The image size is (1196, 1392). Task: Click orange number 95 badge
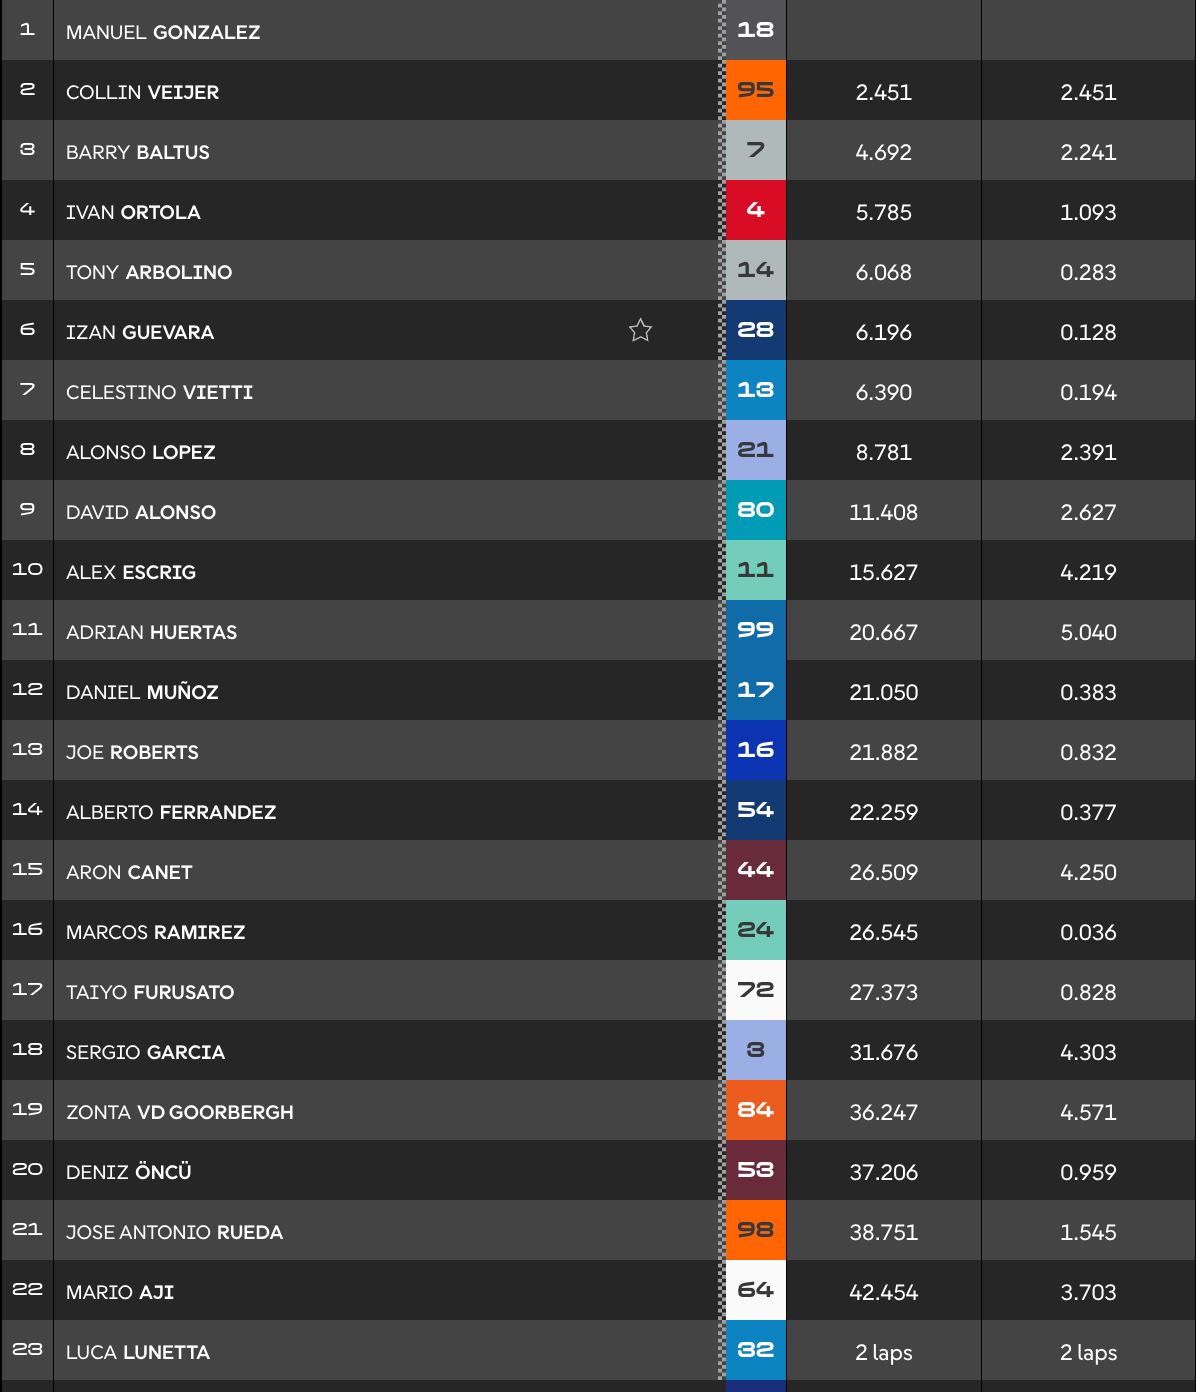point(755,90)
